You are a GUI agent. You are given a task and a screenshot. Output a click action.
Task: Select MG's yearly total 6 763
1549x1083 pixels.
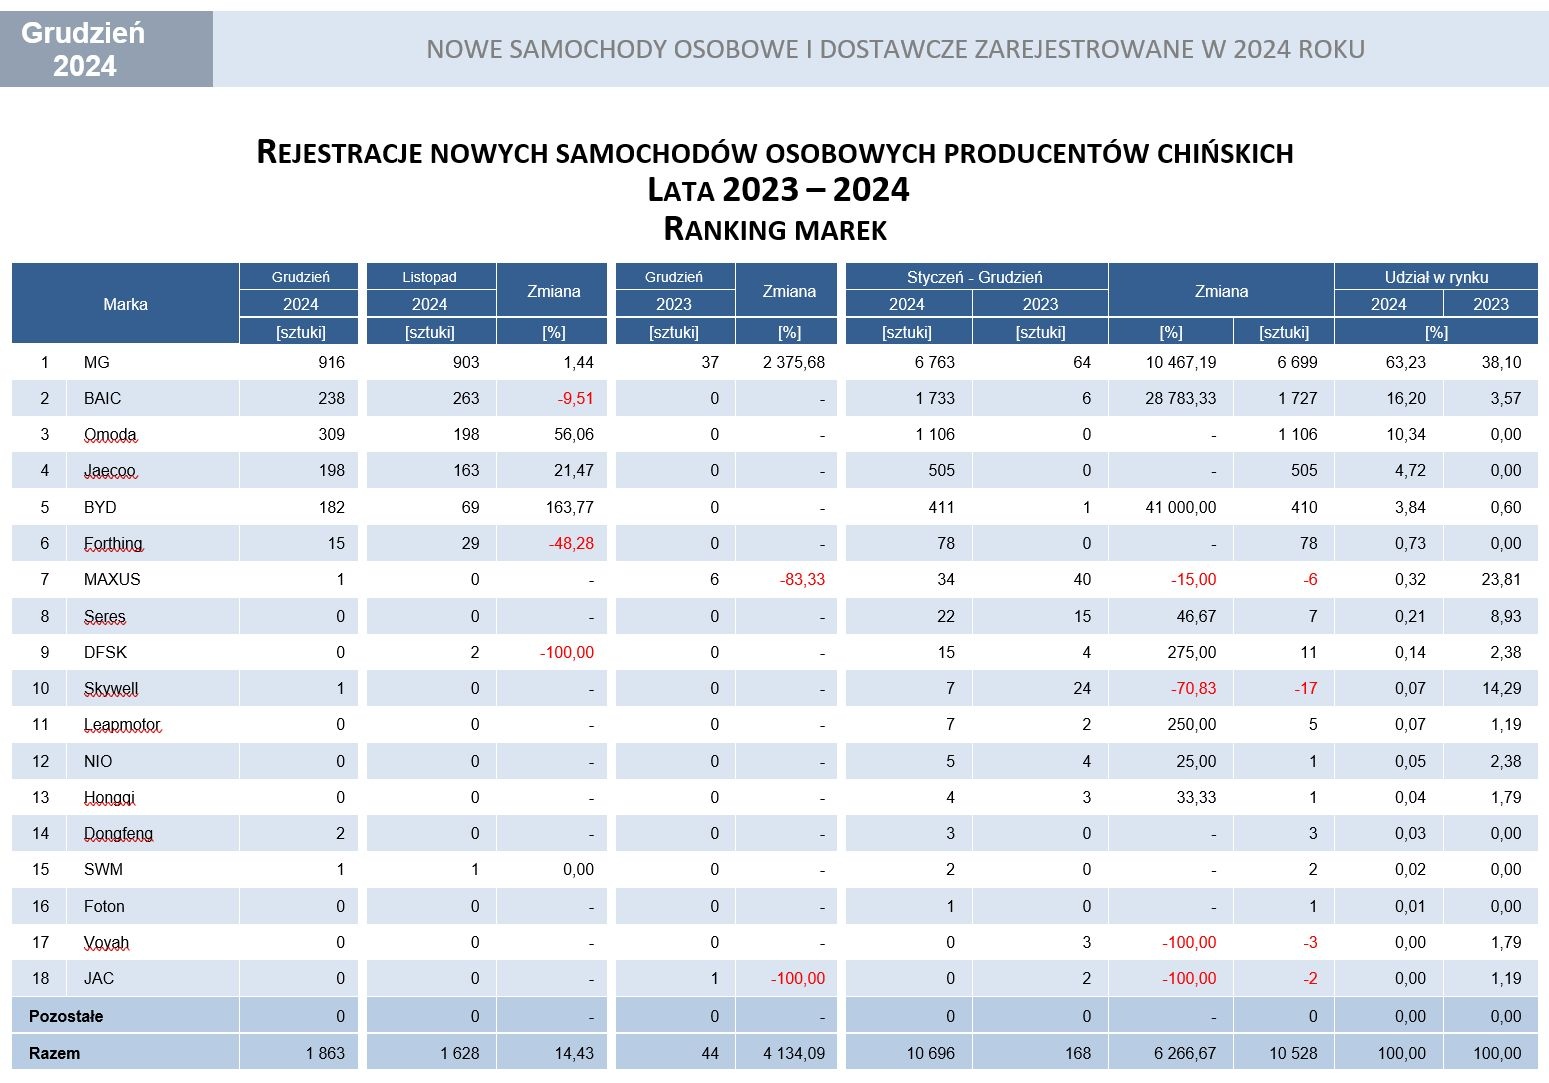click(x=934, y=362)
